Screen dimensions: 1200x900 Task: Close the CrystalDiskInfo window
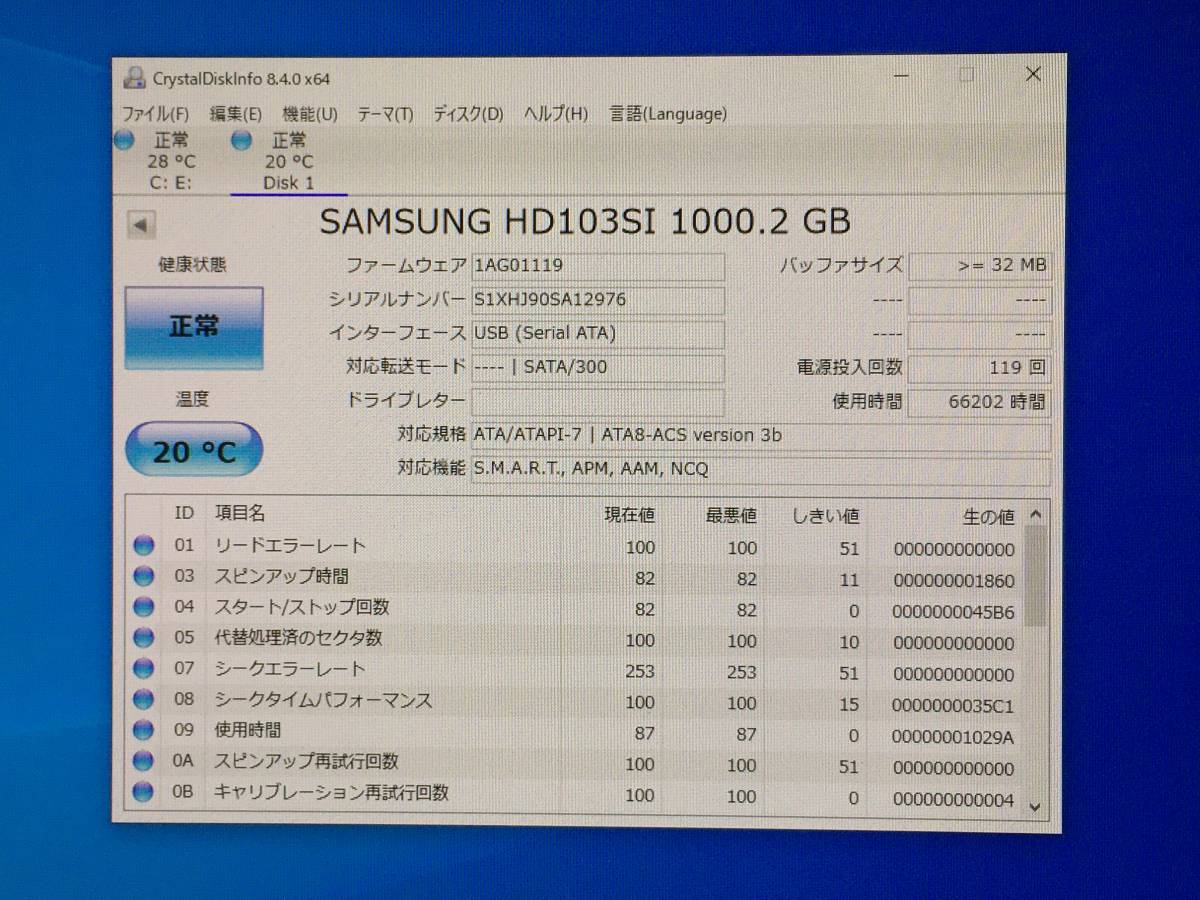pos(1033,75)
